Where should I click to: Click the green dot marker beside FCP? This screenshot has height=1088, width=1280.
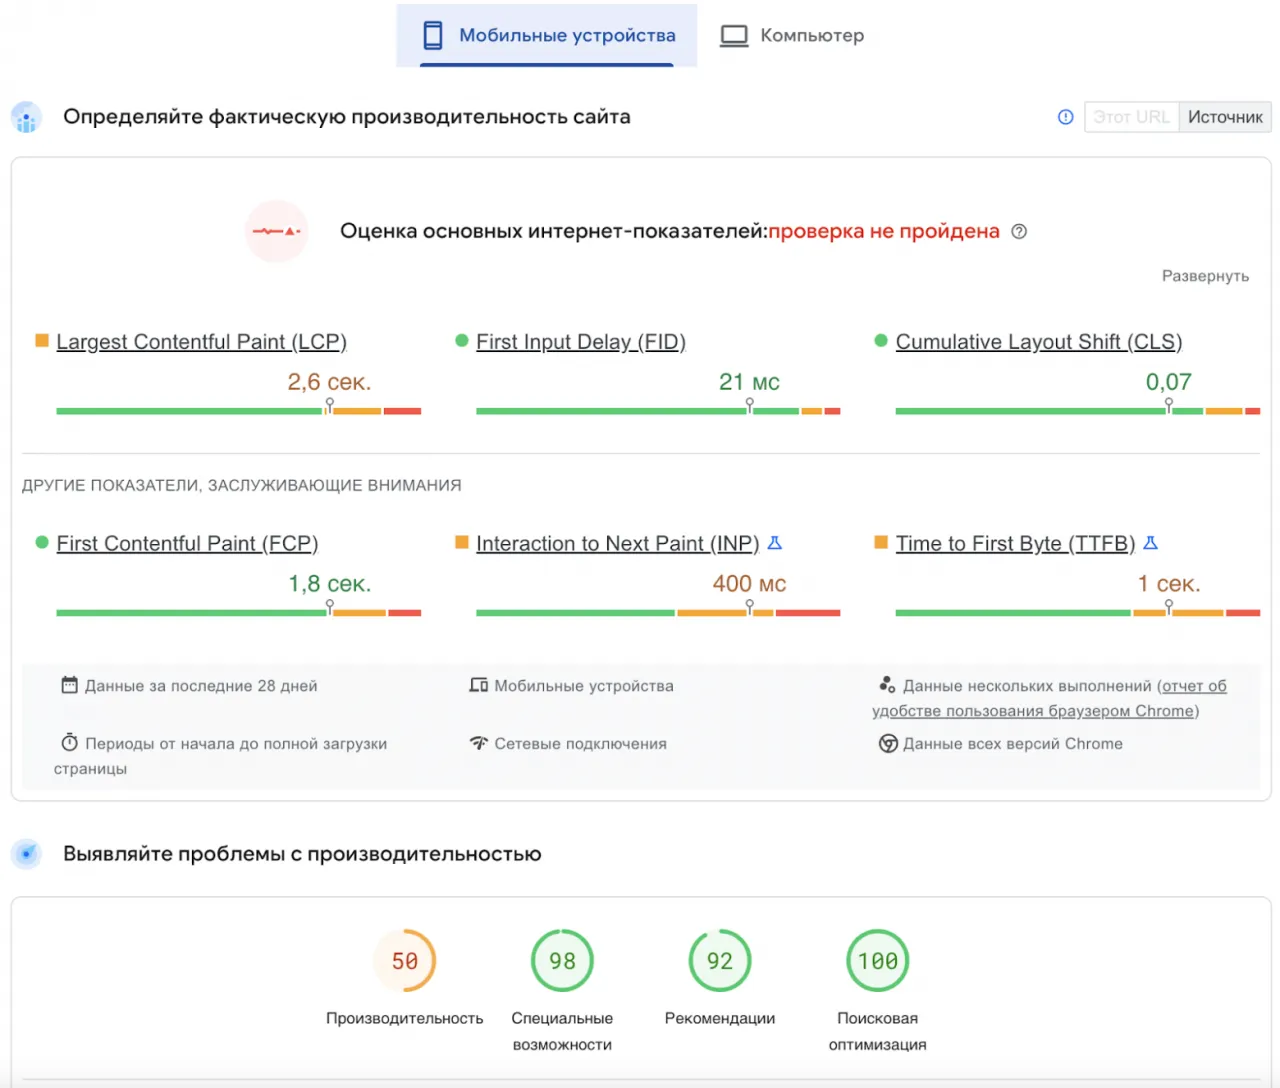tap(42, 543)
